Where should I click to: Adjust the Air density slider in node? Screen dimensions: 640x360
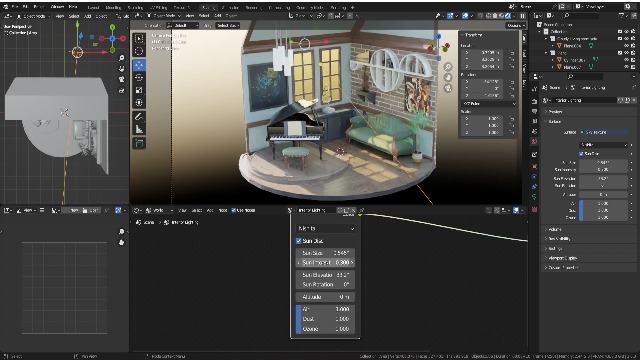pyautogui.click(x=325, y=309)
